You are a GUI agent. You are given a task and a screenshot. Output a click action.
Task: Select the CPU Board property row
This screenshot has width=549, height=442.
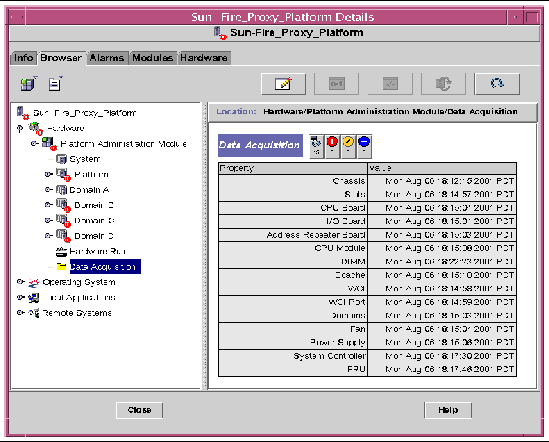click(x=367, y=208)
